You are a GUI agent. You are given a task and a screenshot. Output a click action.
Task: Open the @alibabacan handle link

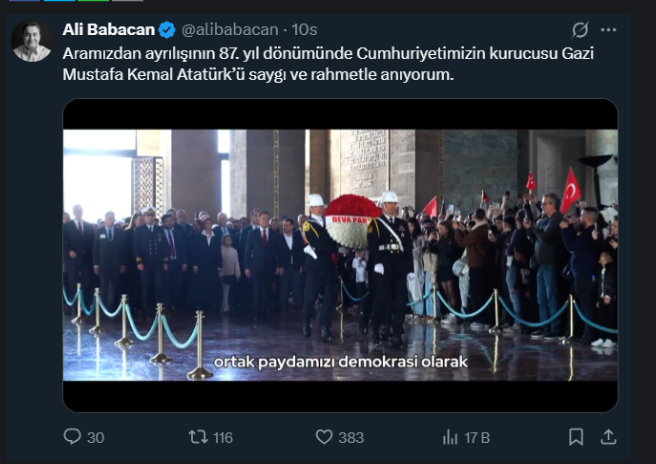tap(230, 30)
